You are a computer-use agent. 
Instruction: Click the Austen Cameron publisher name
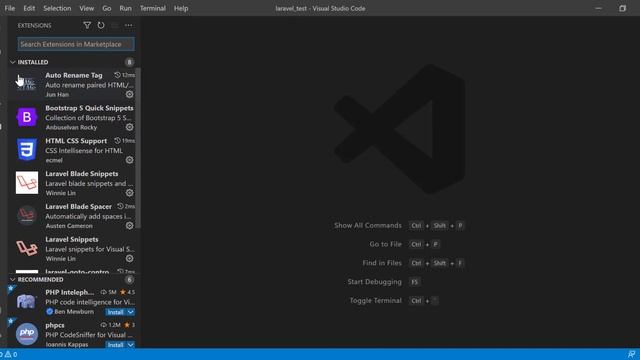click(x=69, y=226)
